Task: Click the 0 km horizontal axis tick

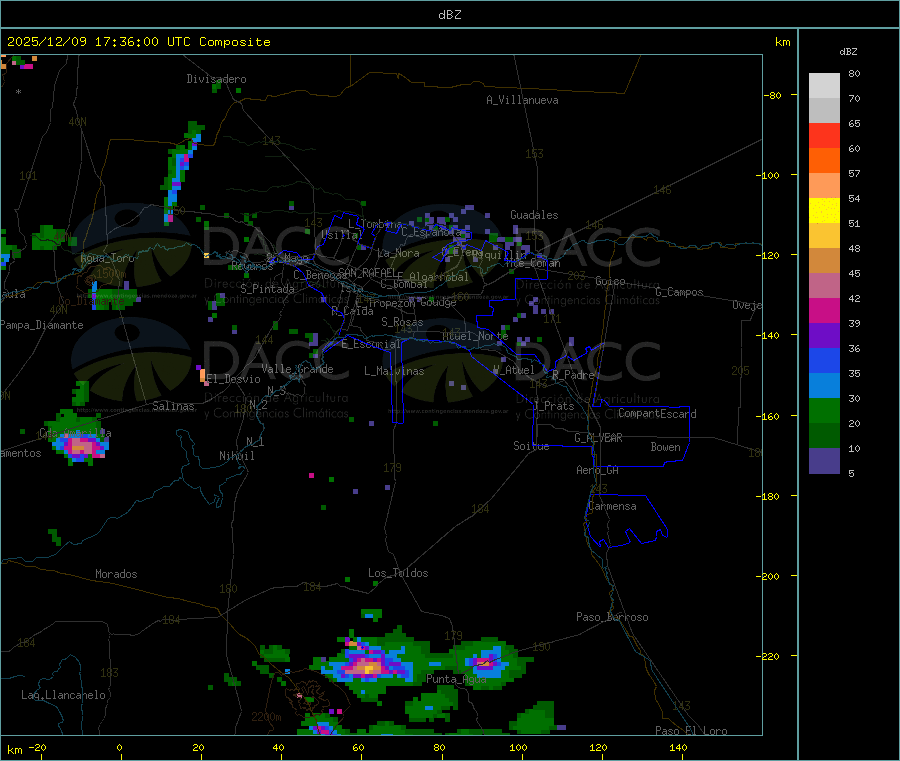Action: point(119,747)
